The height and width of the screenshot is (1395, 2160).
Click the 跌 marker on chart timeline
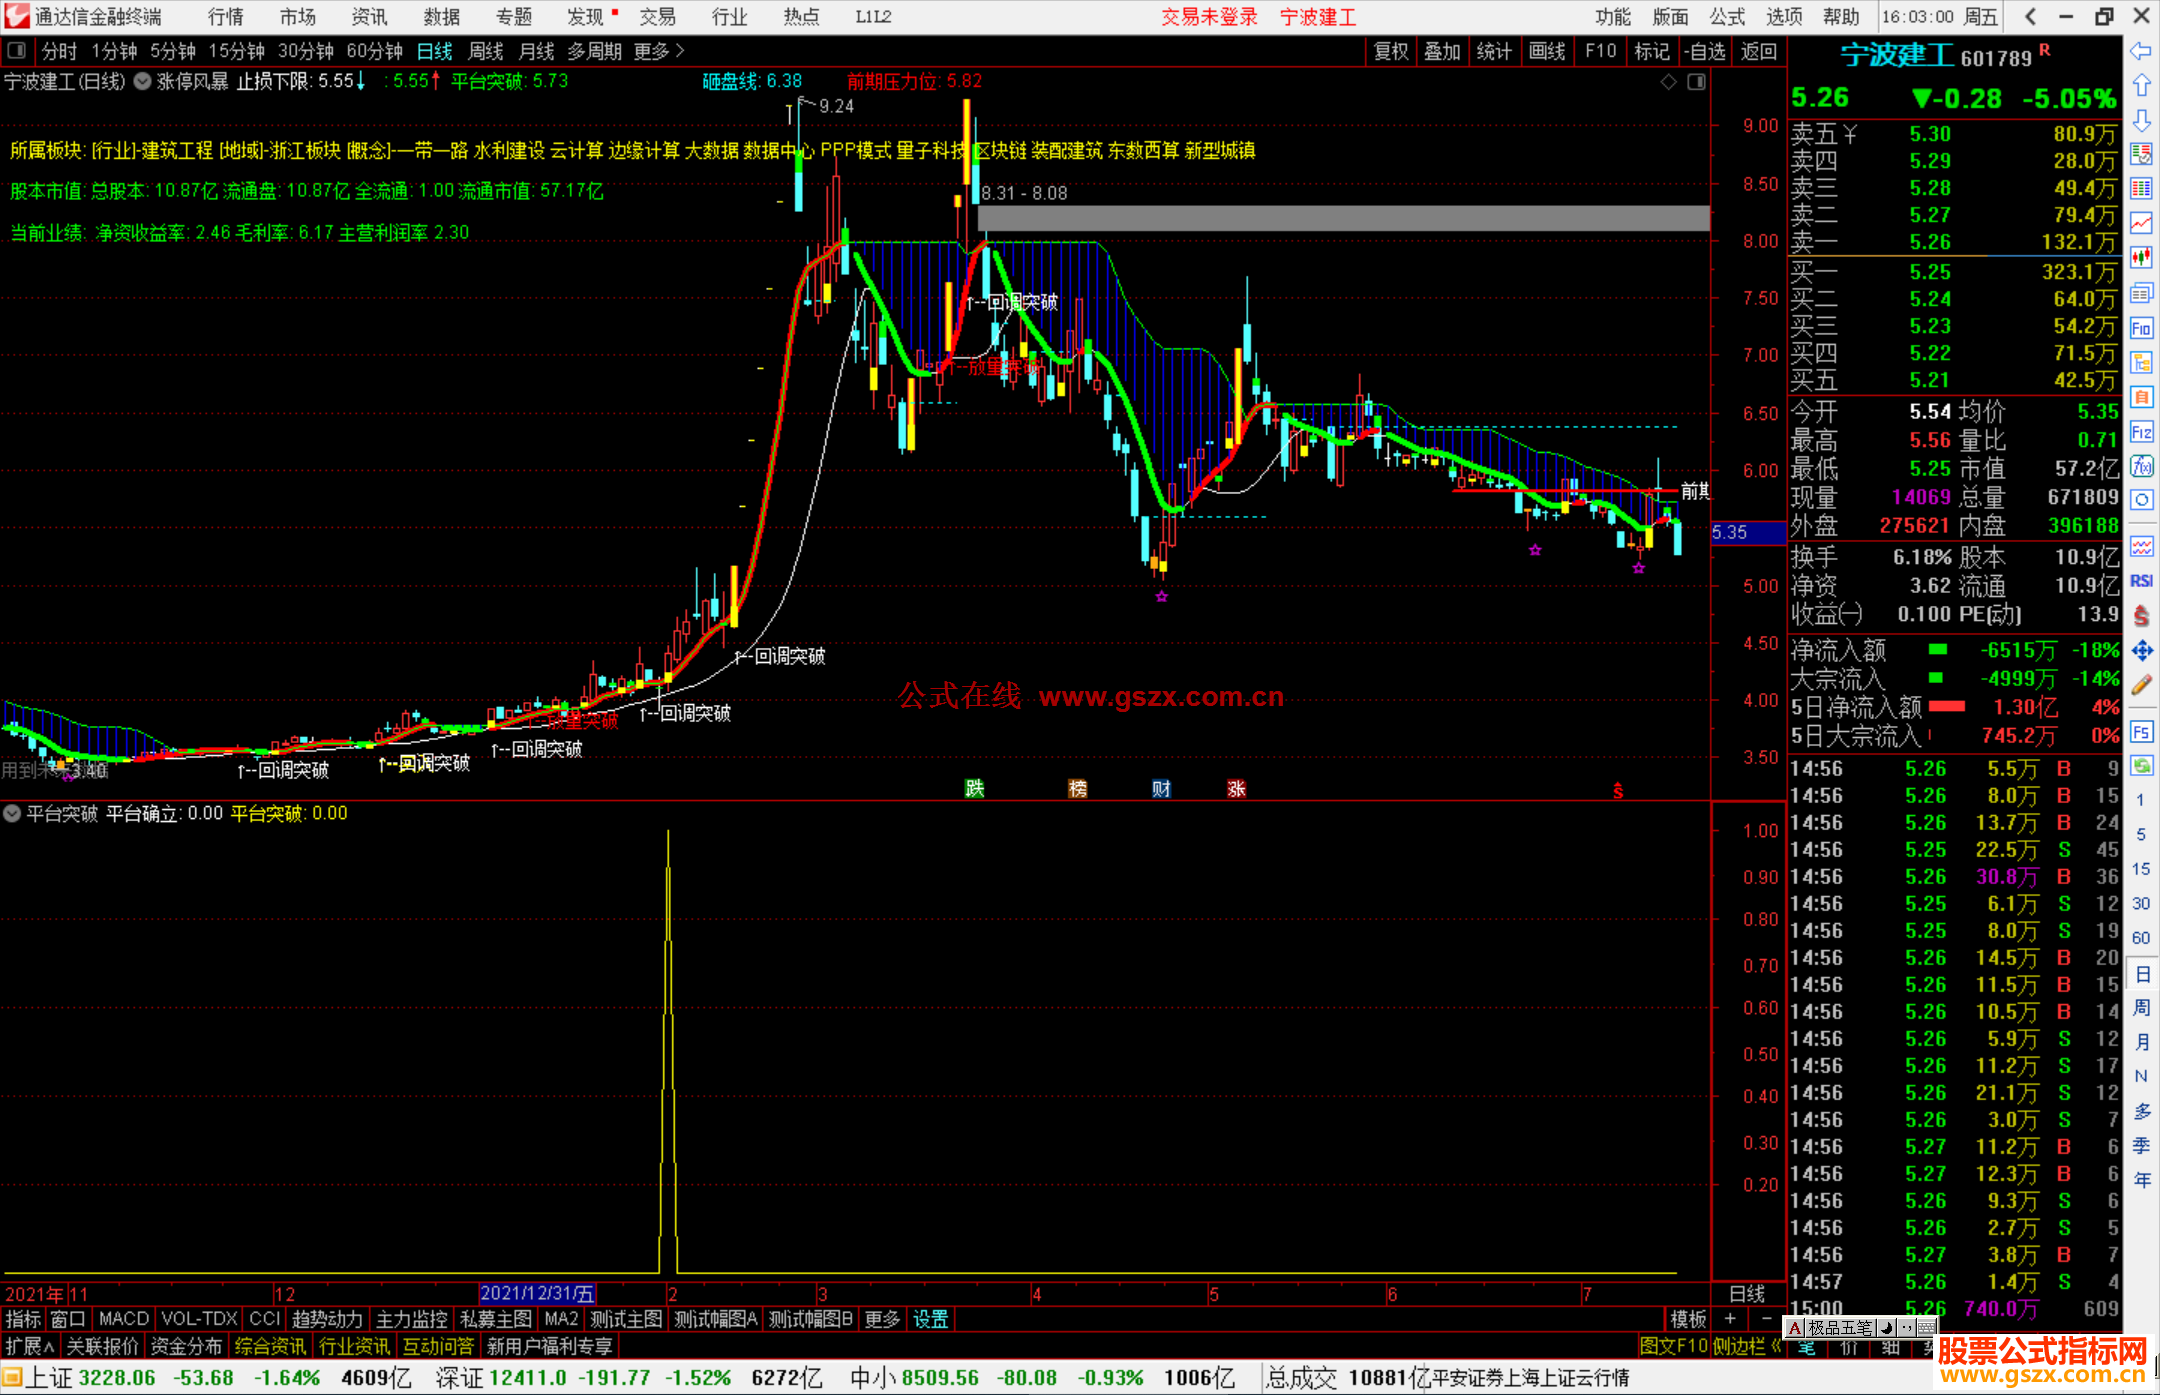[x=974, y=788]
